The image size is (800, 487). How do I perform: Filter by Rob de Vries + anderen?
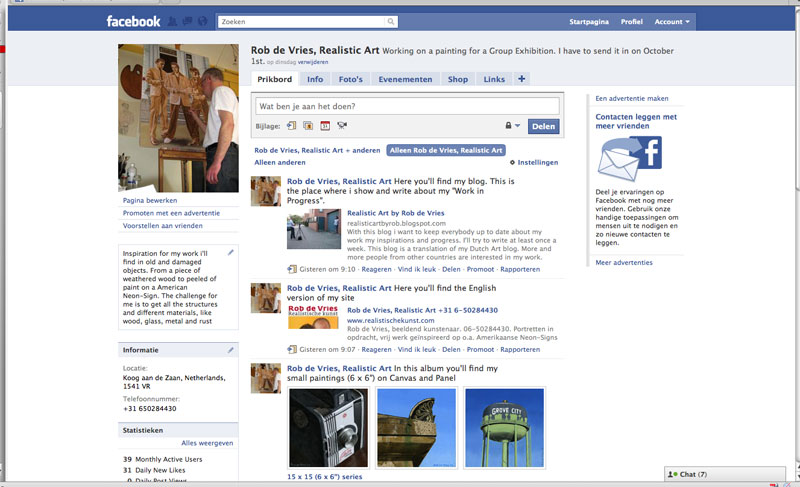tap(317, 150)
